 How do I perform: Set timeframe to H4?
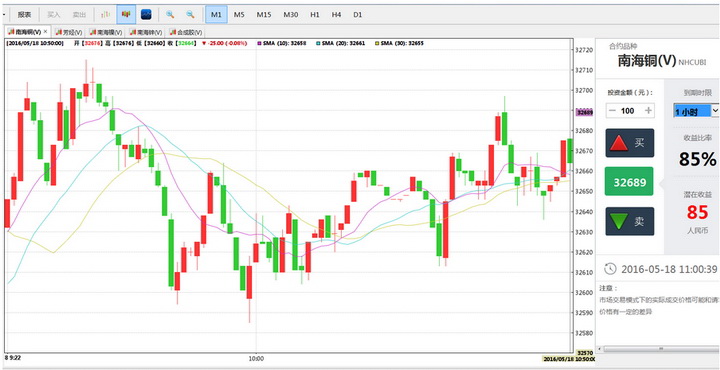point(337,15)
